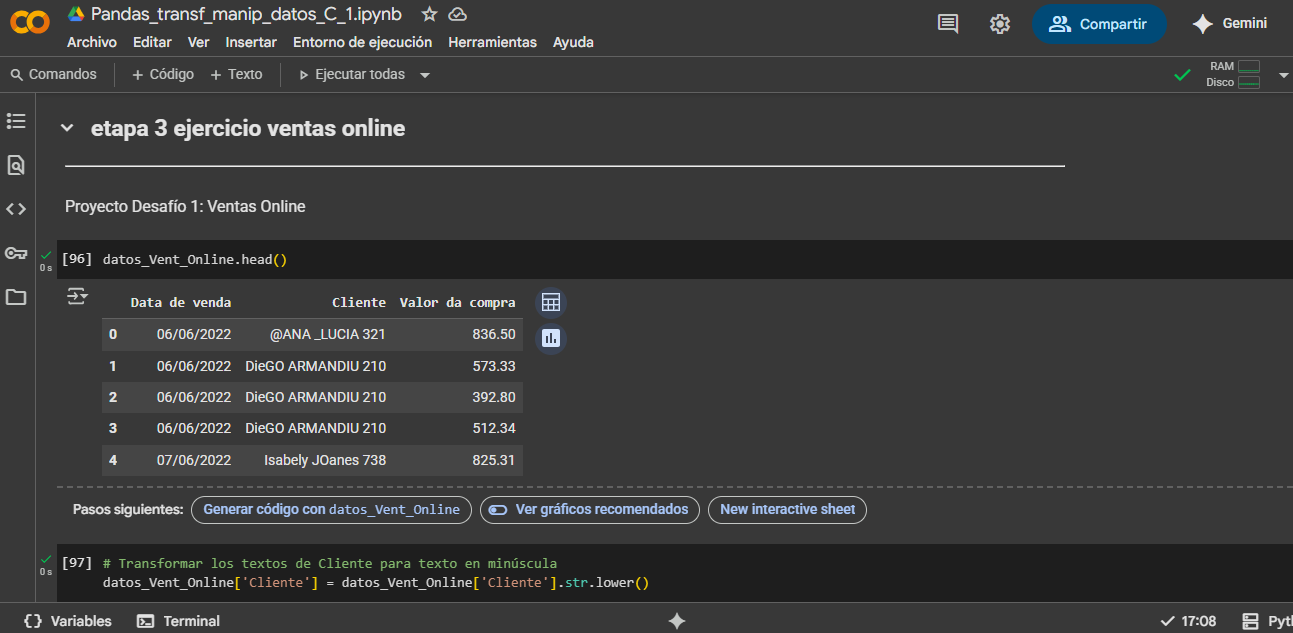
Task: Click the run indicator of cell 96
Action: click(x=46, y=259)
